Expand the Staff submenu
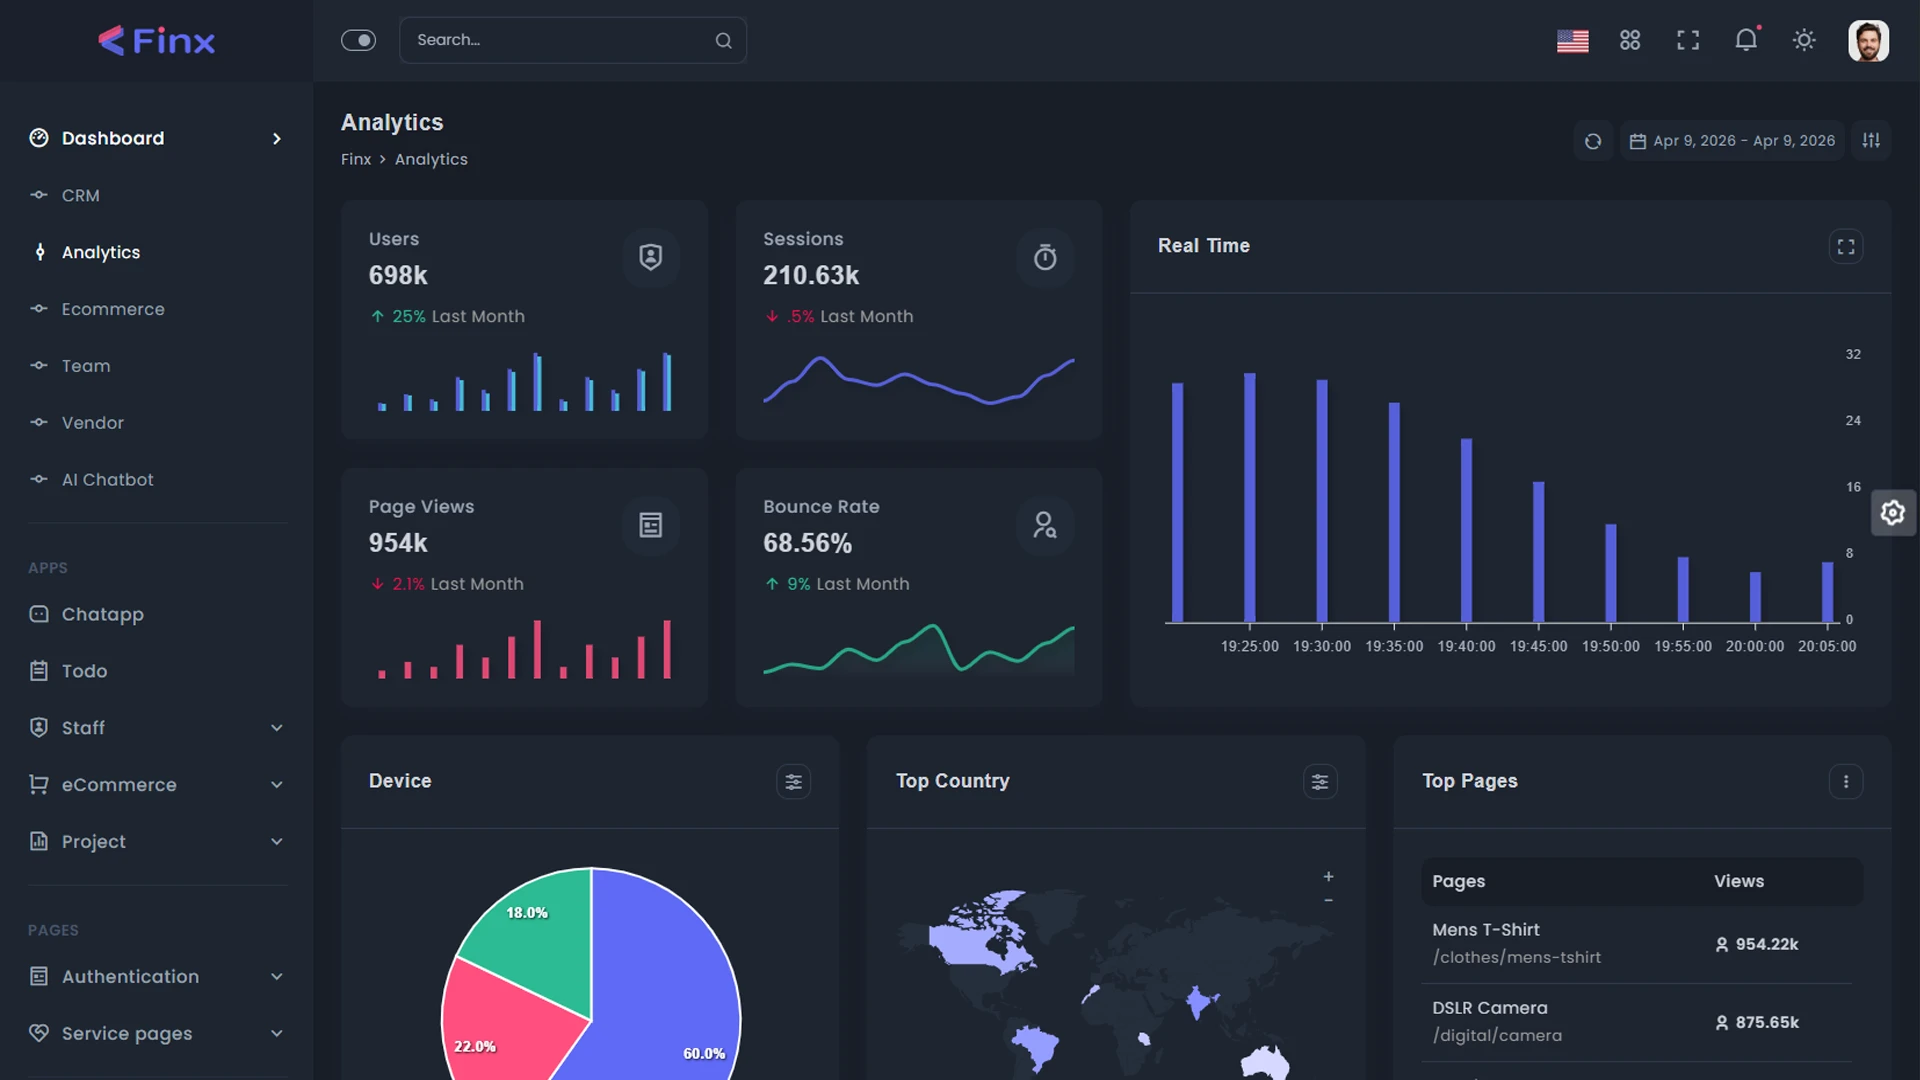Screen dimensions: 1920x1080 click(x=277, y=728)
